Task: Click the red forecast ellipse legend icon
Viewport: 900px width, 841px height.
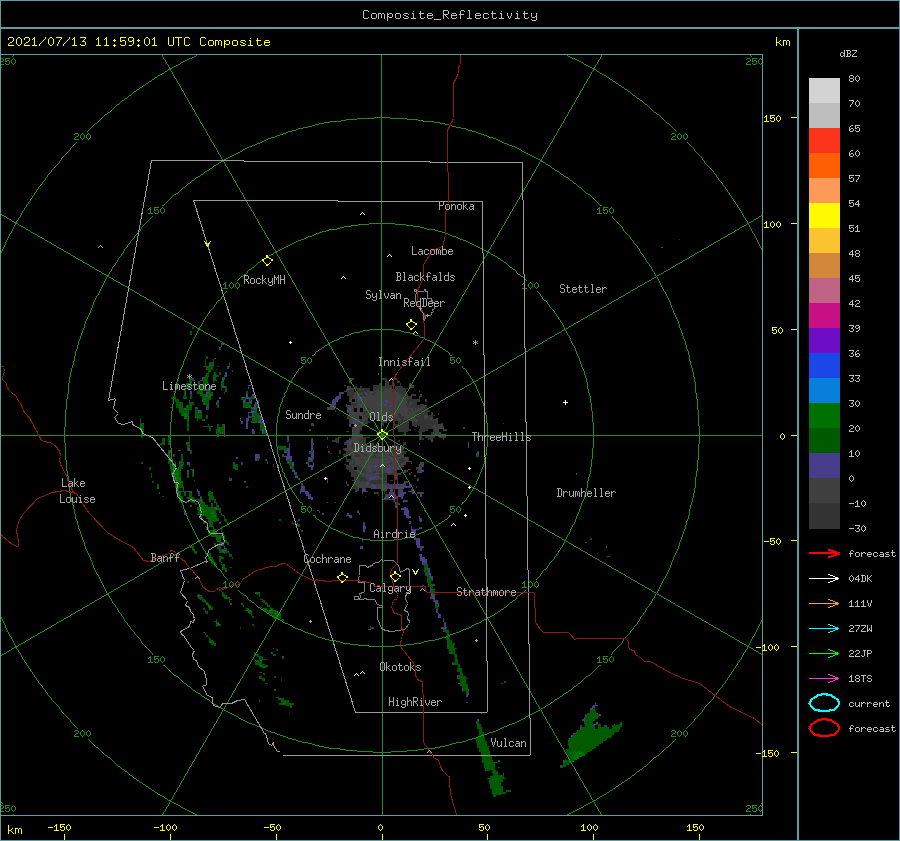Action: point(824,728)
